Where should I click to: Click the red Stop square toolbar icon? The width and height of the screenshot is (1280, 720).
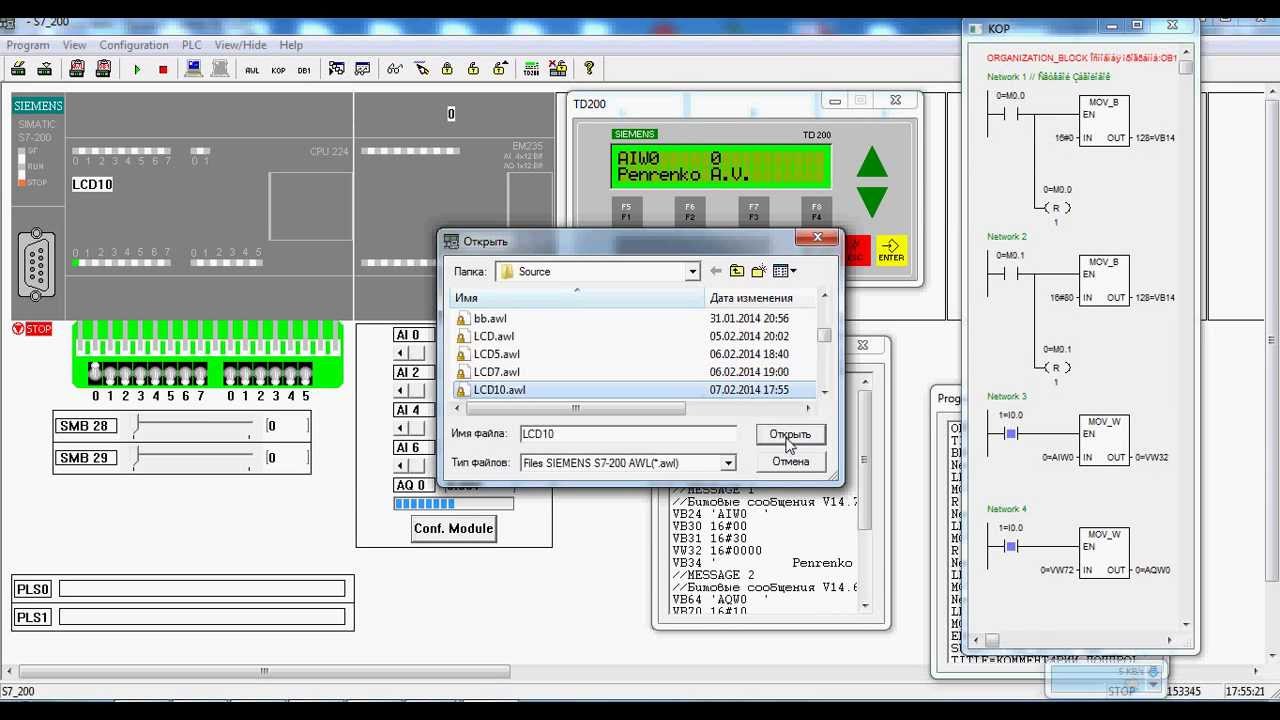(163, 69)
